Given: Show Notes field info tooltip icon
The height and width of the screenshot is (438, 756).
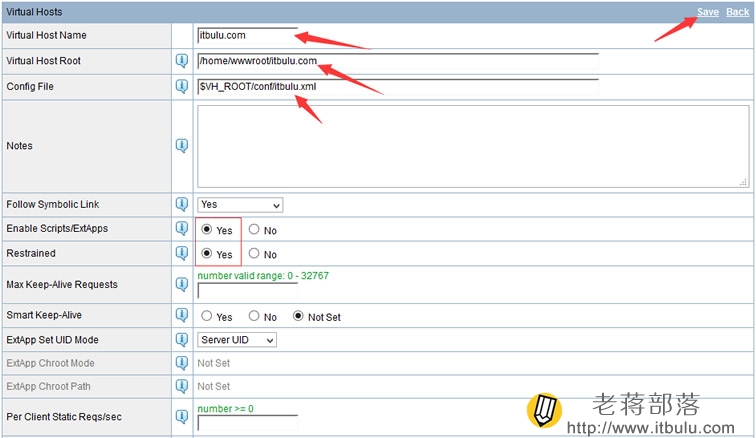Looking at the screenshot, I should point(182,145).
